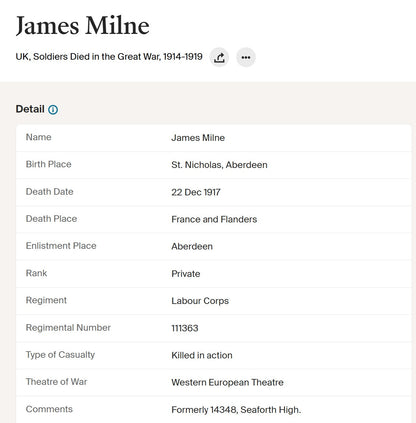The height and width of the screenshot is (423, 416).
Task: Click the enlistment place Aberdeen value
Action: (x=192, y=246)
